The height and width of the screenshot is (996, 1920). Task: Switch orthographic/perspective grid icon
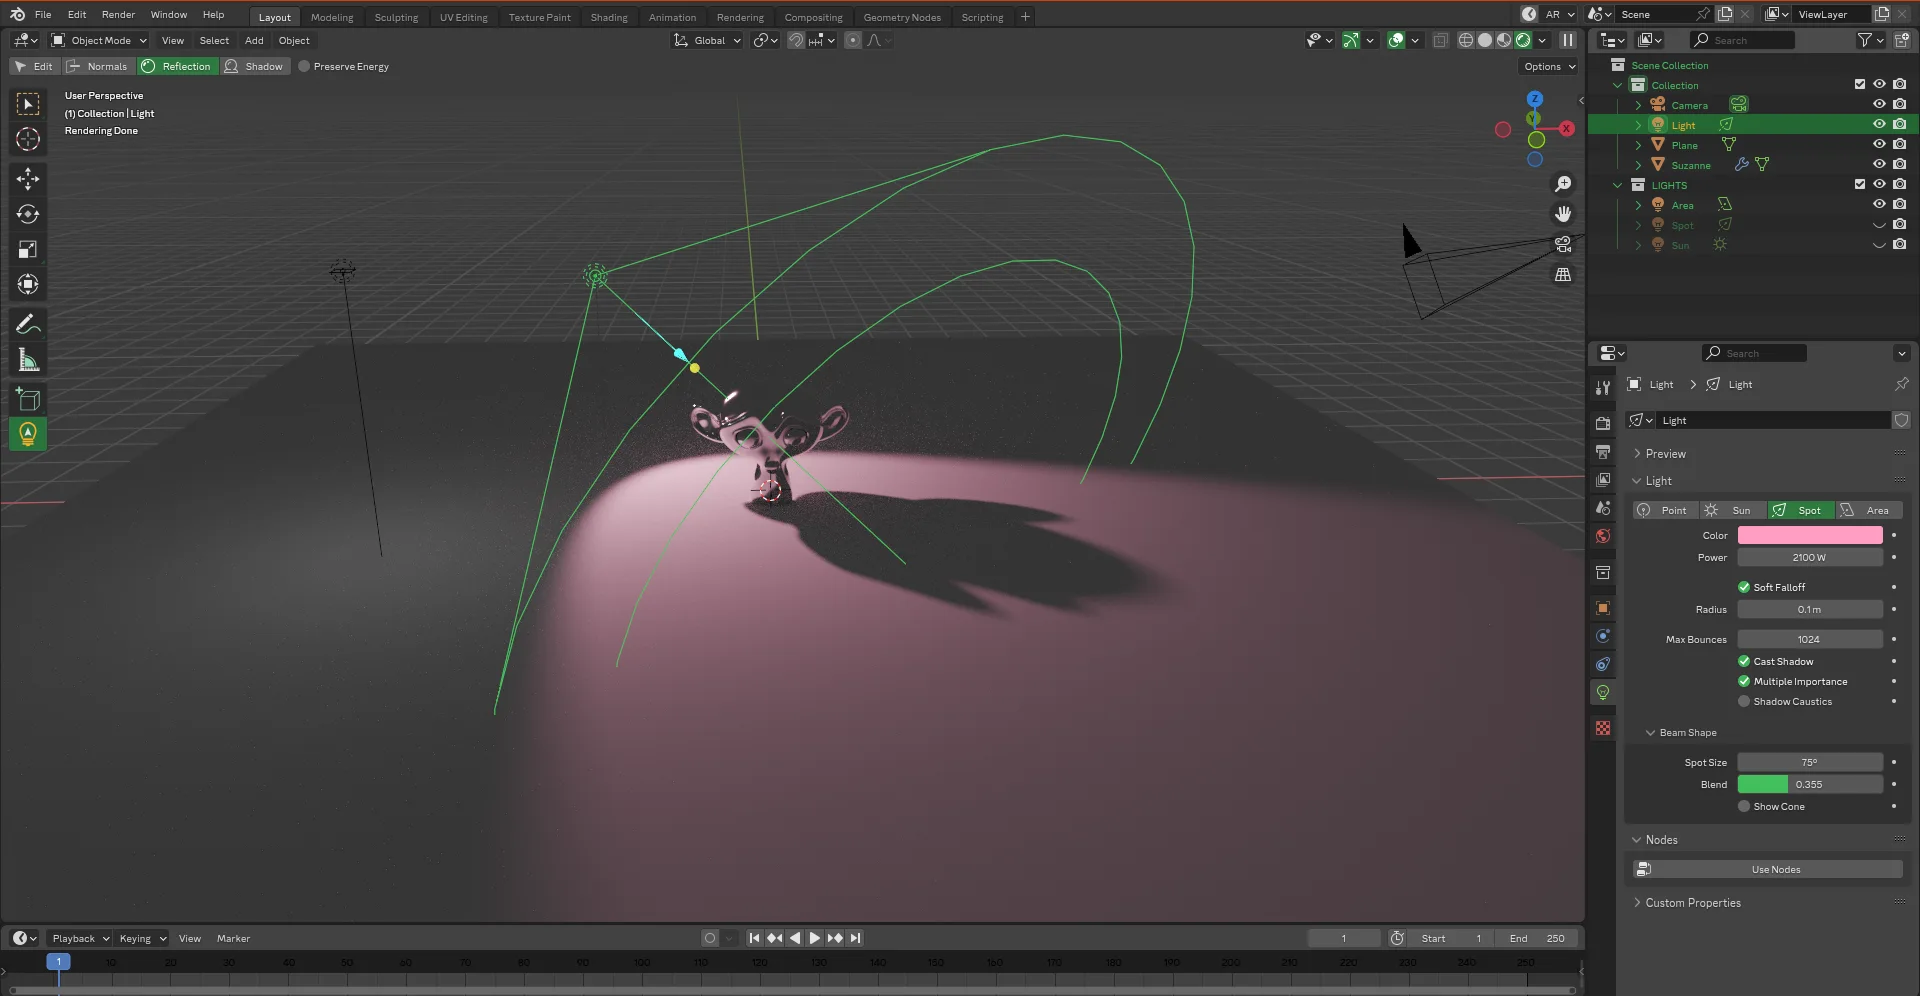pyautogui.click(x=1563, y=274)
